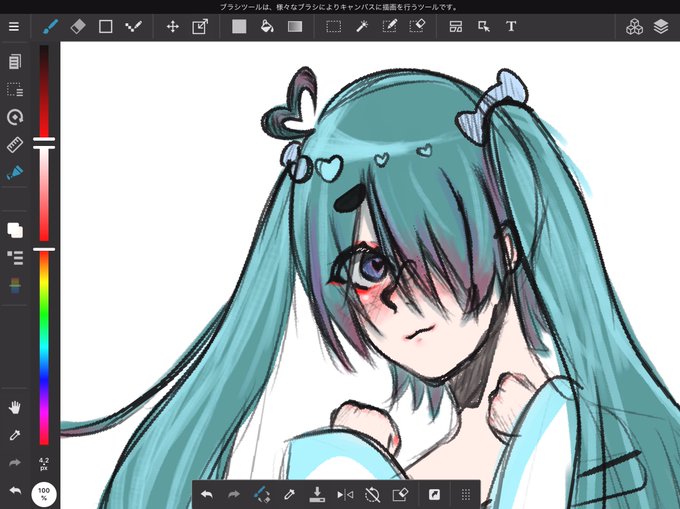The image size is (680, 509).
Task: Reset canvas rotation in bottom bar
Action: click(x=373, y=494)
